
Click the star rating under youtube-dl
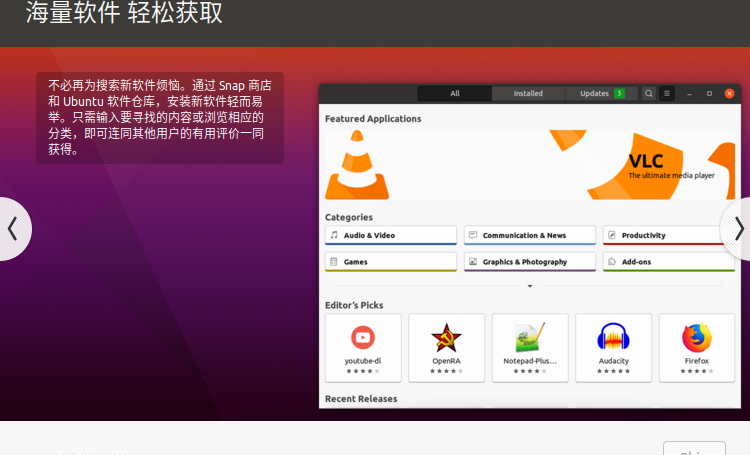pyautogui.click(x=363, y=371)
